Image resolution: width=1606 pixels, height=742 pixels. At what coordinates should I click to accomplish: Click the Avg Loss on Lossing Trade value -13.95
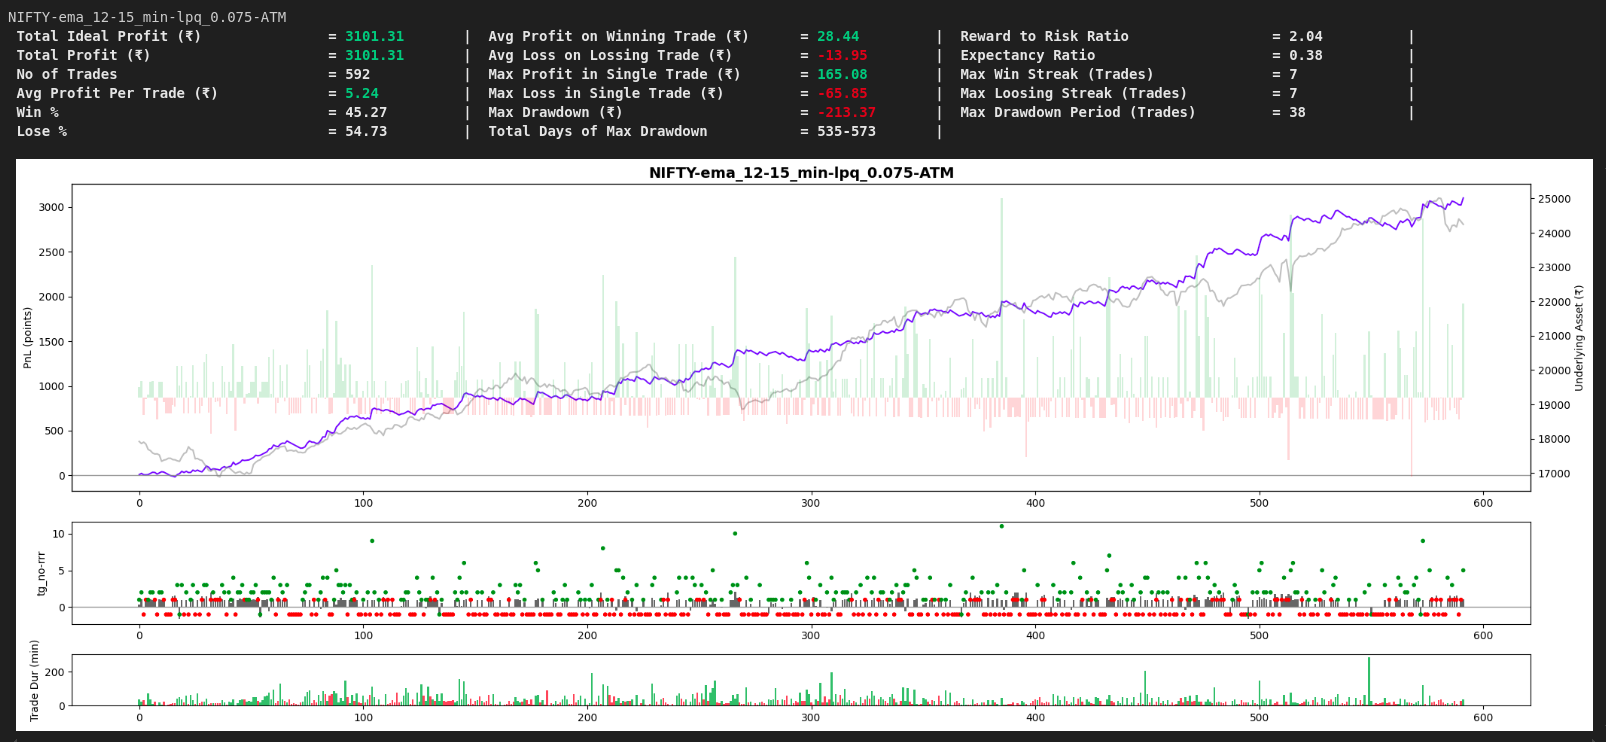[x=842, y=55]
